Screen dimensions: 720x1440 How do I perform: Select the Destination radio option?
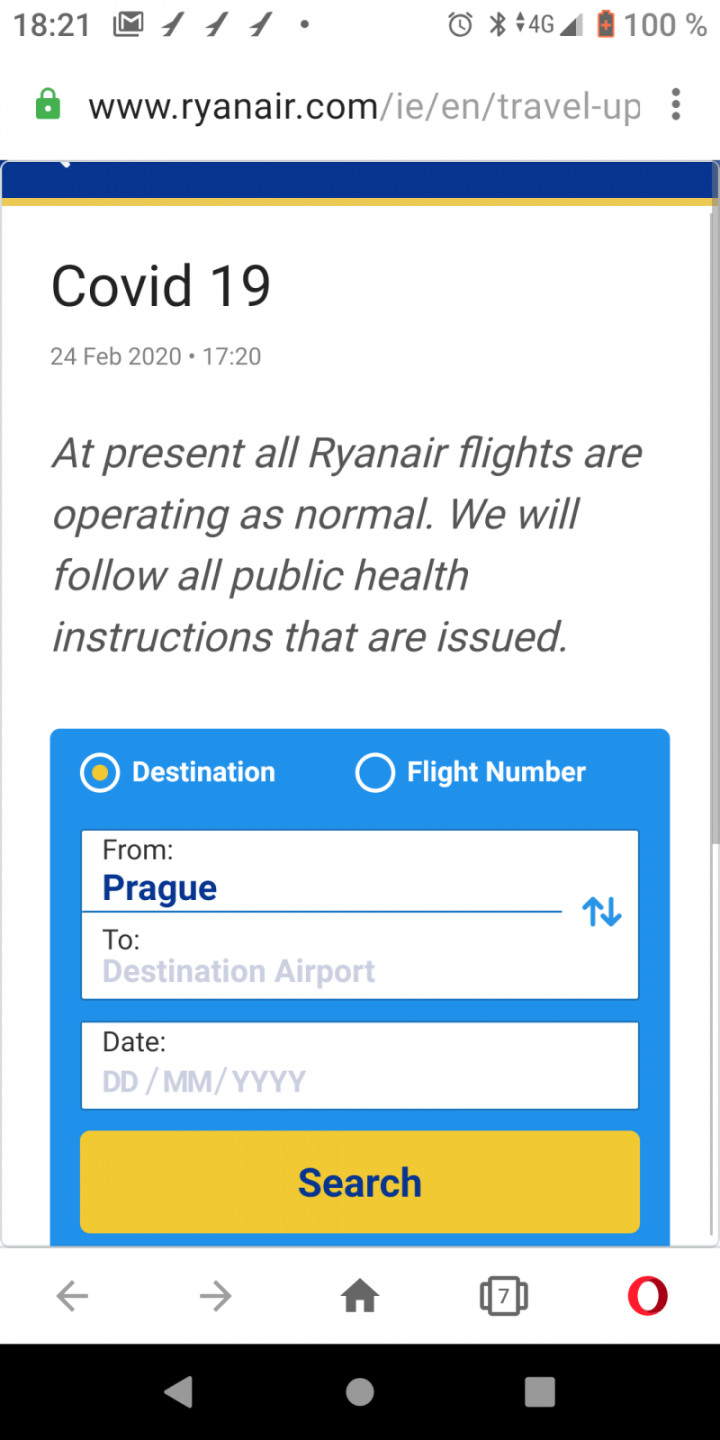(100, 773)
